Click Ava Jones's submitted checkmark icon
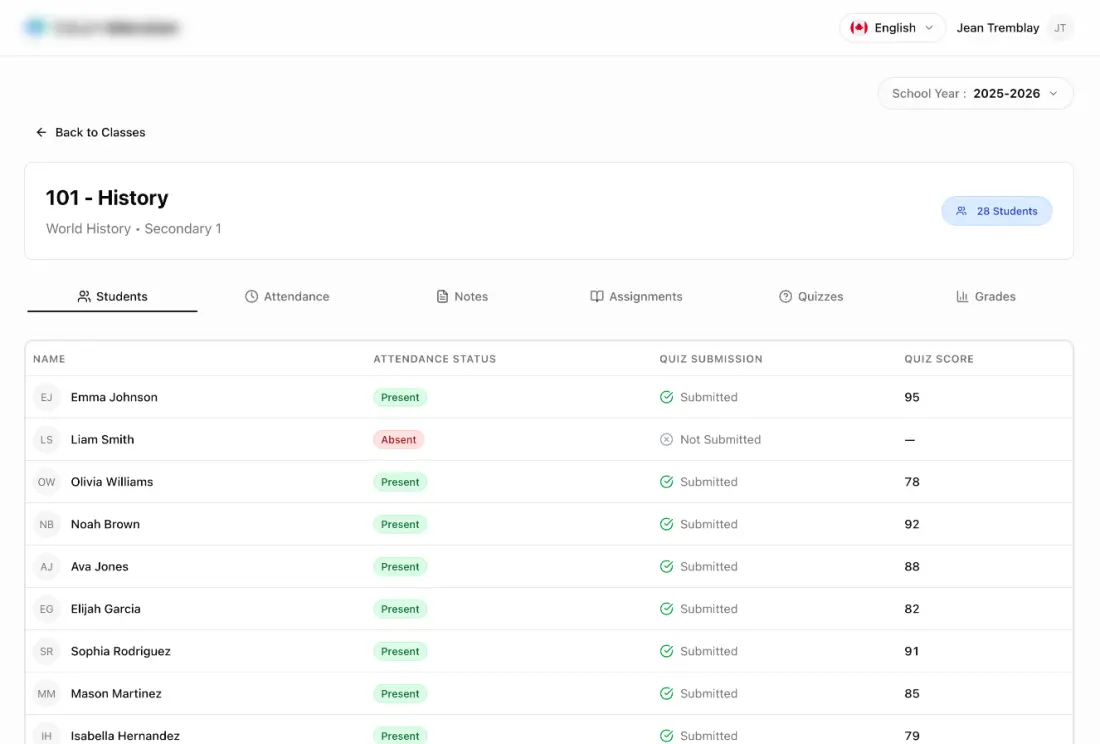This screenshot has width=1100, height=744. coord(666,567)
